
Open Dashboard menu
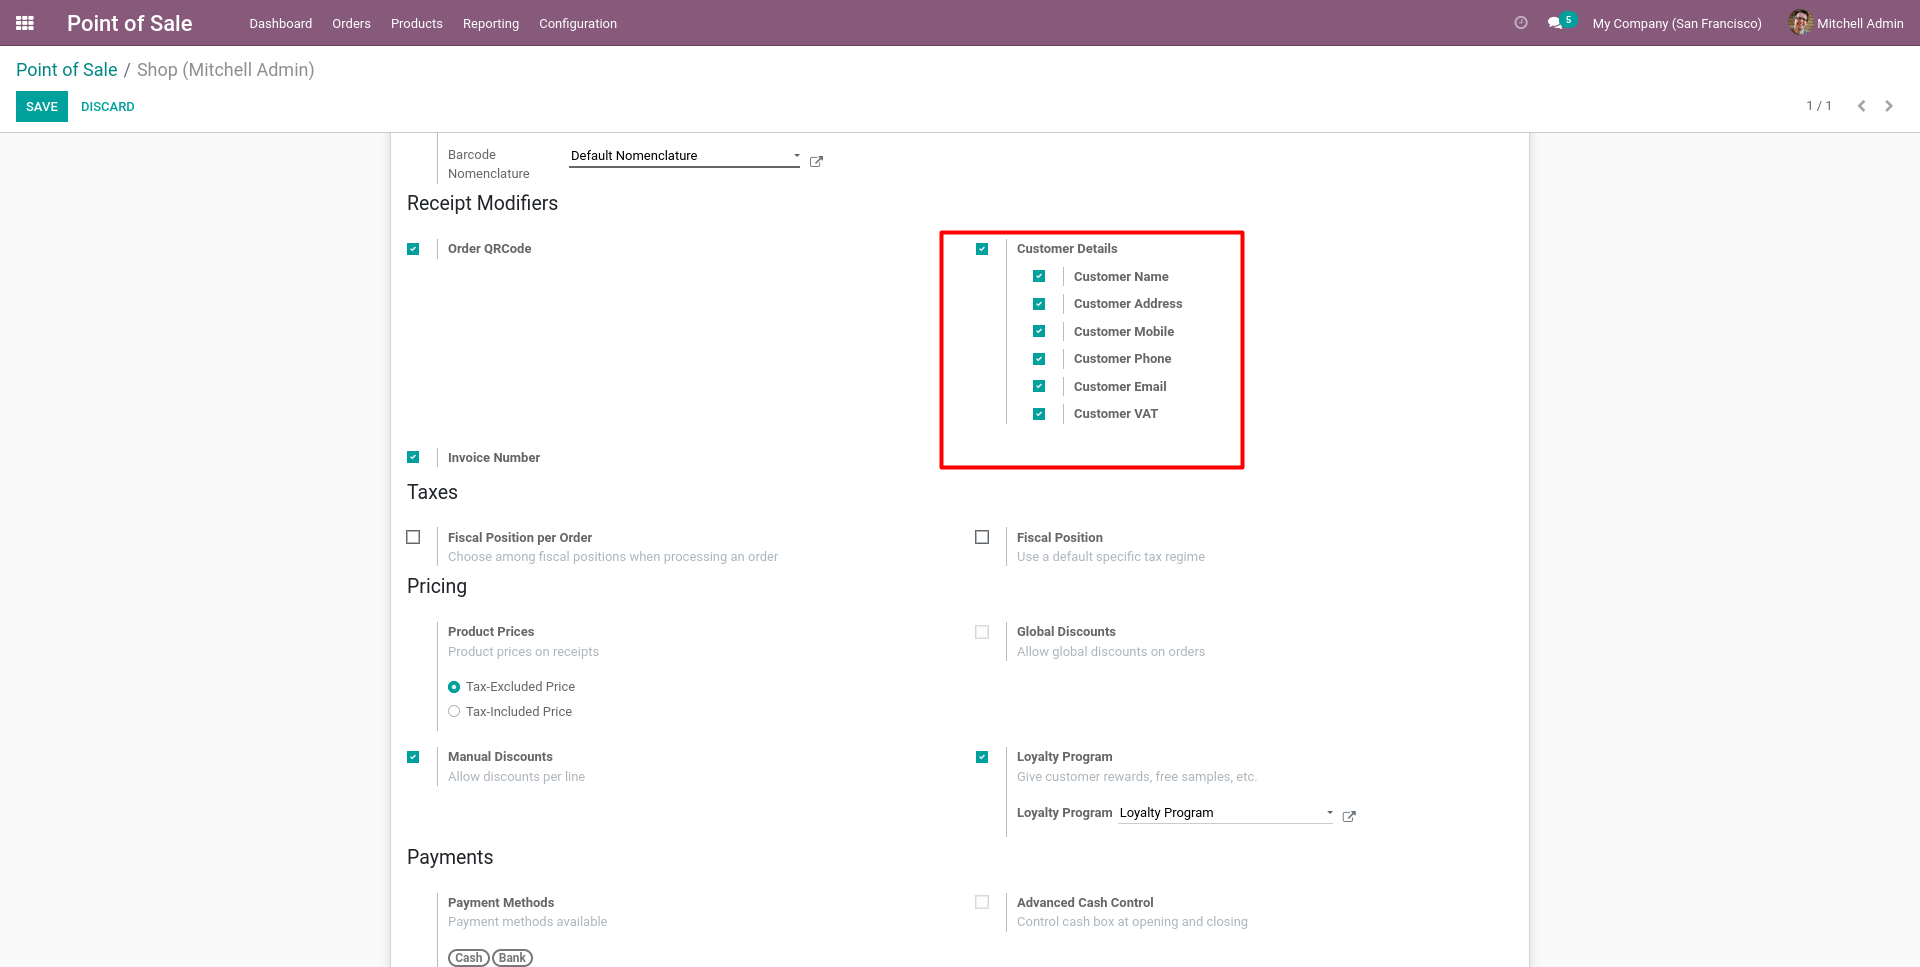tap(281, 23)
